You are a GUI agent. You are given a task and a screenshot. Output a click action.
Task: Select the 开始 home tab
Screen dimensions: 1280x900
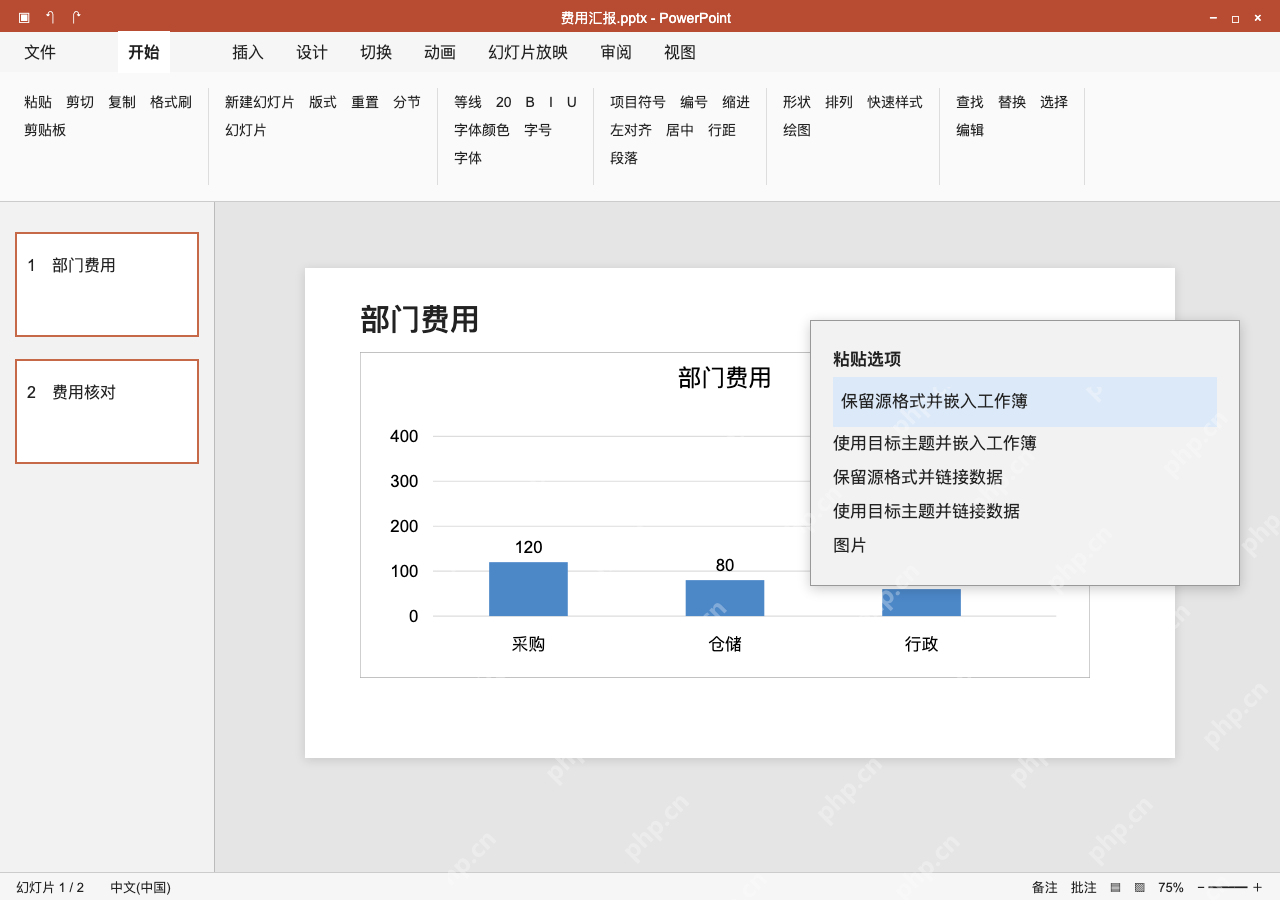144,52
